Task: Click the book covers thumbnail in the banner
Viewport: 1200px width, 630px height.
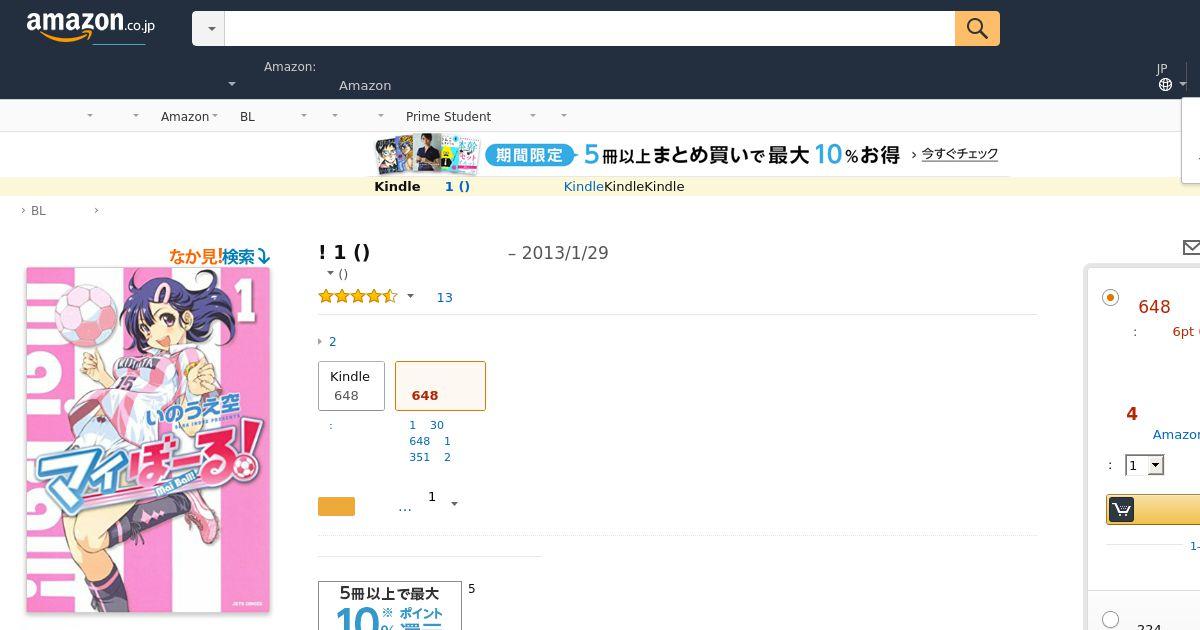Action: click(426, 154)
